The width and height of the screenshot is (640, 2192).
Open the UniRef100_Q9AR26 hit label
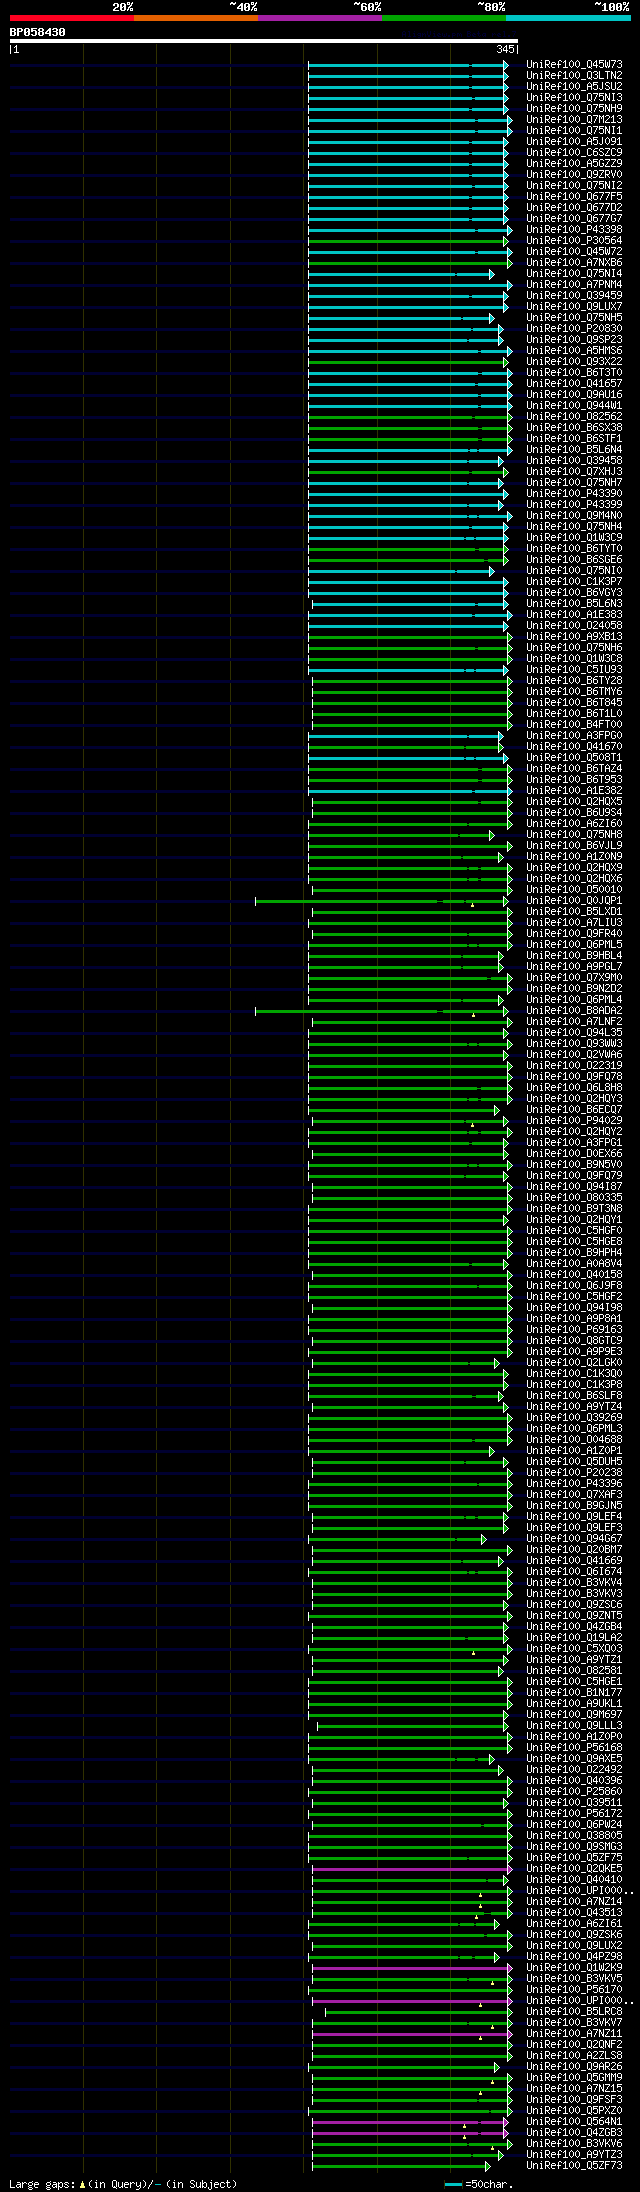(574, 2067)
